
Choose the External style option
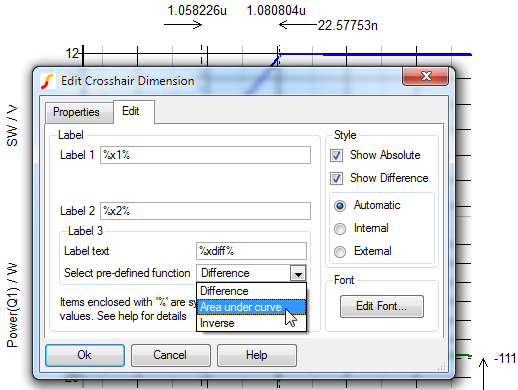point(340,252)
